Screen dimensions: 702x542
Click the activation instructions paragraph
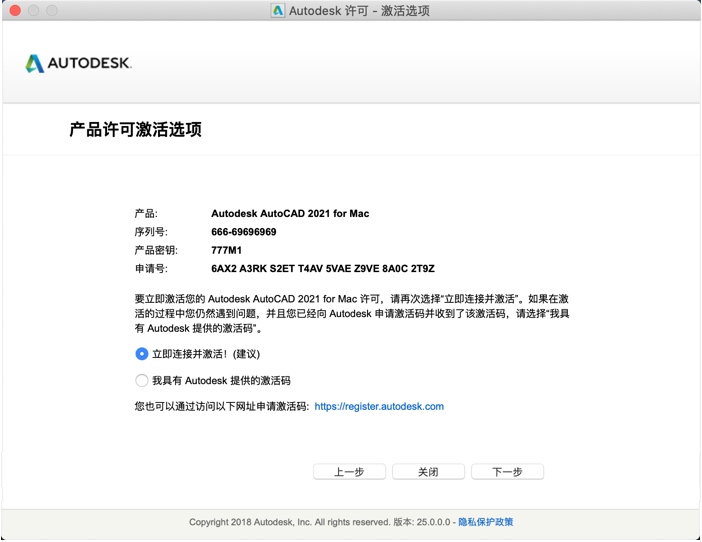(352, 314)
